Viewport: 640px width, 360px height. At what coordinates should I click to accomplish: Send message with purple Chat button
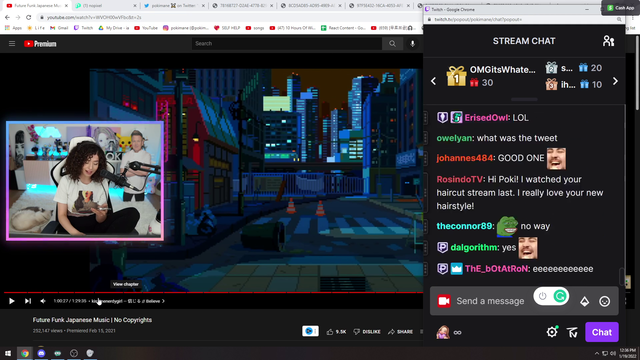602,332
